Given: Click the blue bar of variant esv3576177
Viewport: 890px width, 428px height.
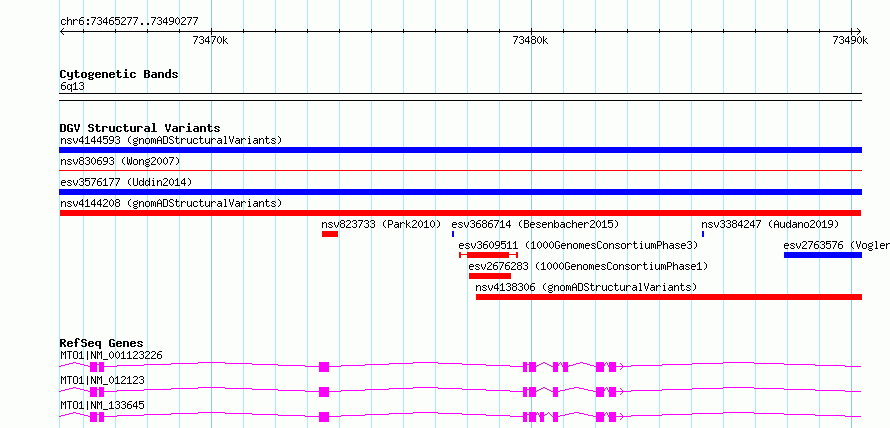Looking at the screenshot, I should click(x=460, y=192).
